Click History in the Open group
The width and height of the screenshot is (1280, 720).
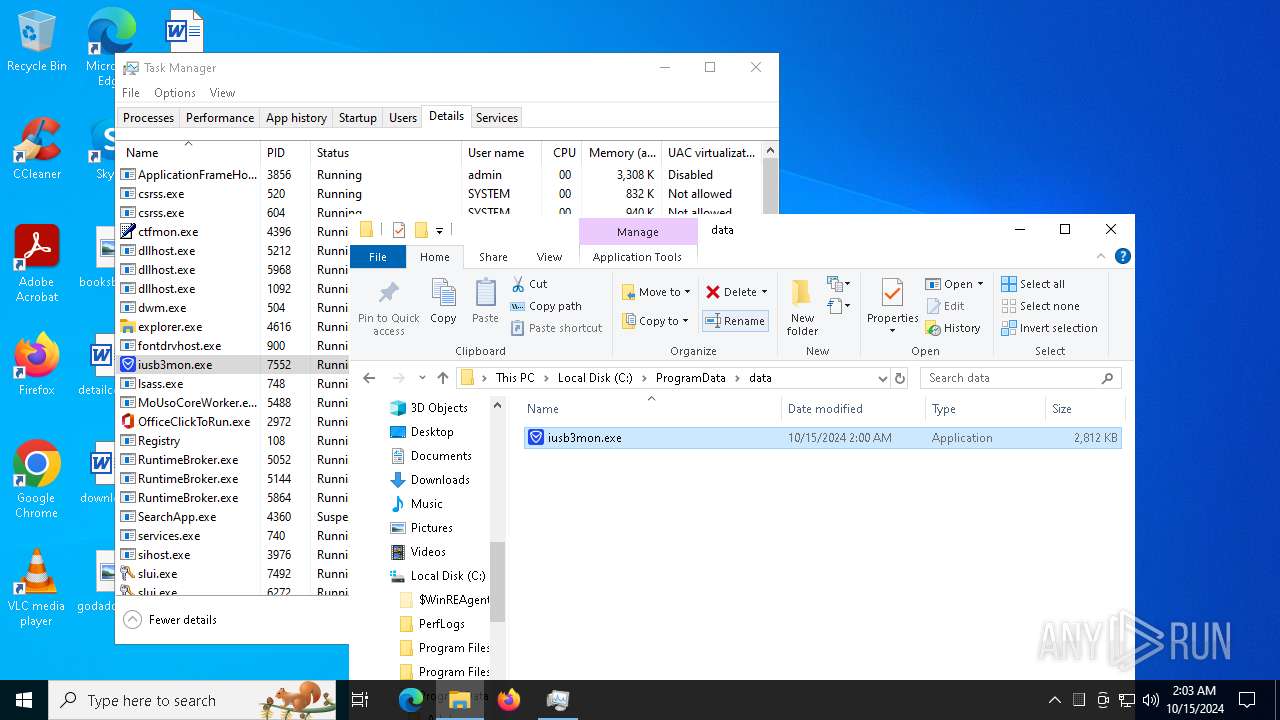coord(953,328)
